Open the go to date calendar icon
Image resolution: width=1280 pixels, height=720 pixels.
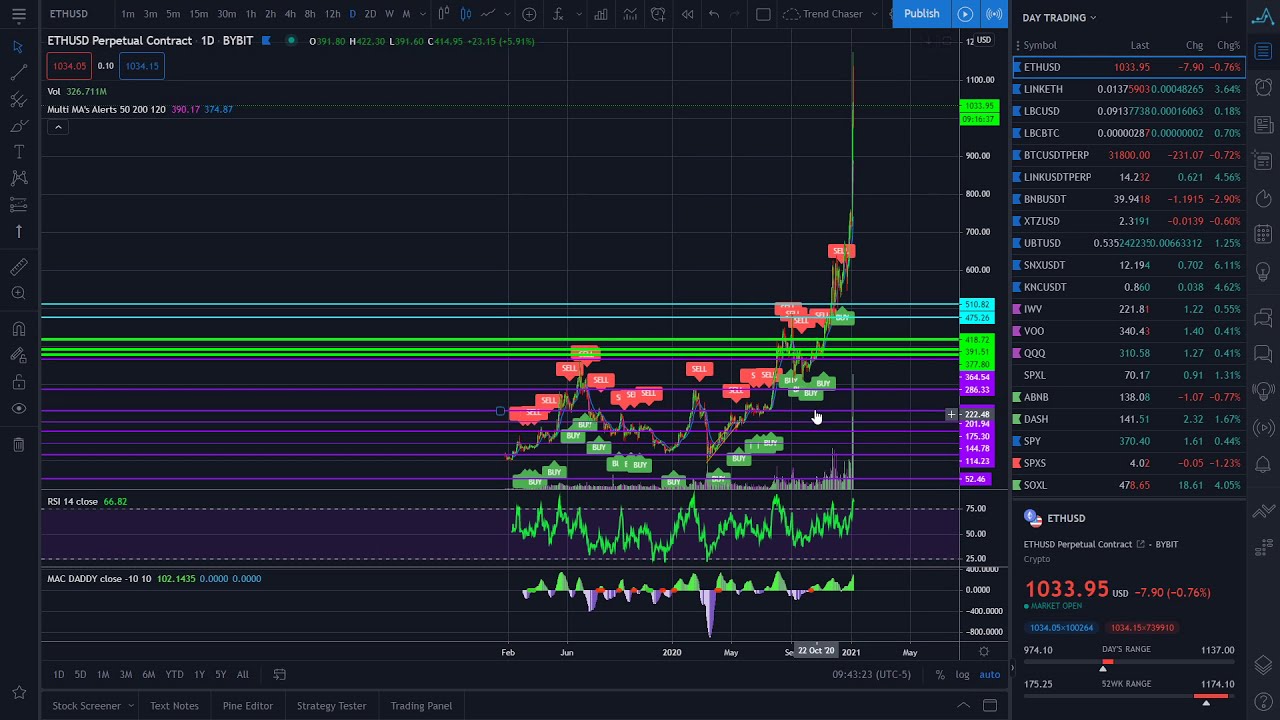pos(280,675)
